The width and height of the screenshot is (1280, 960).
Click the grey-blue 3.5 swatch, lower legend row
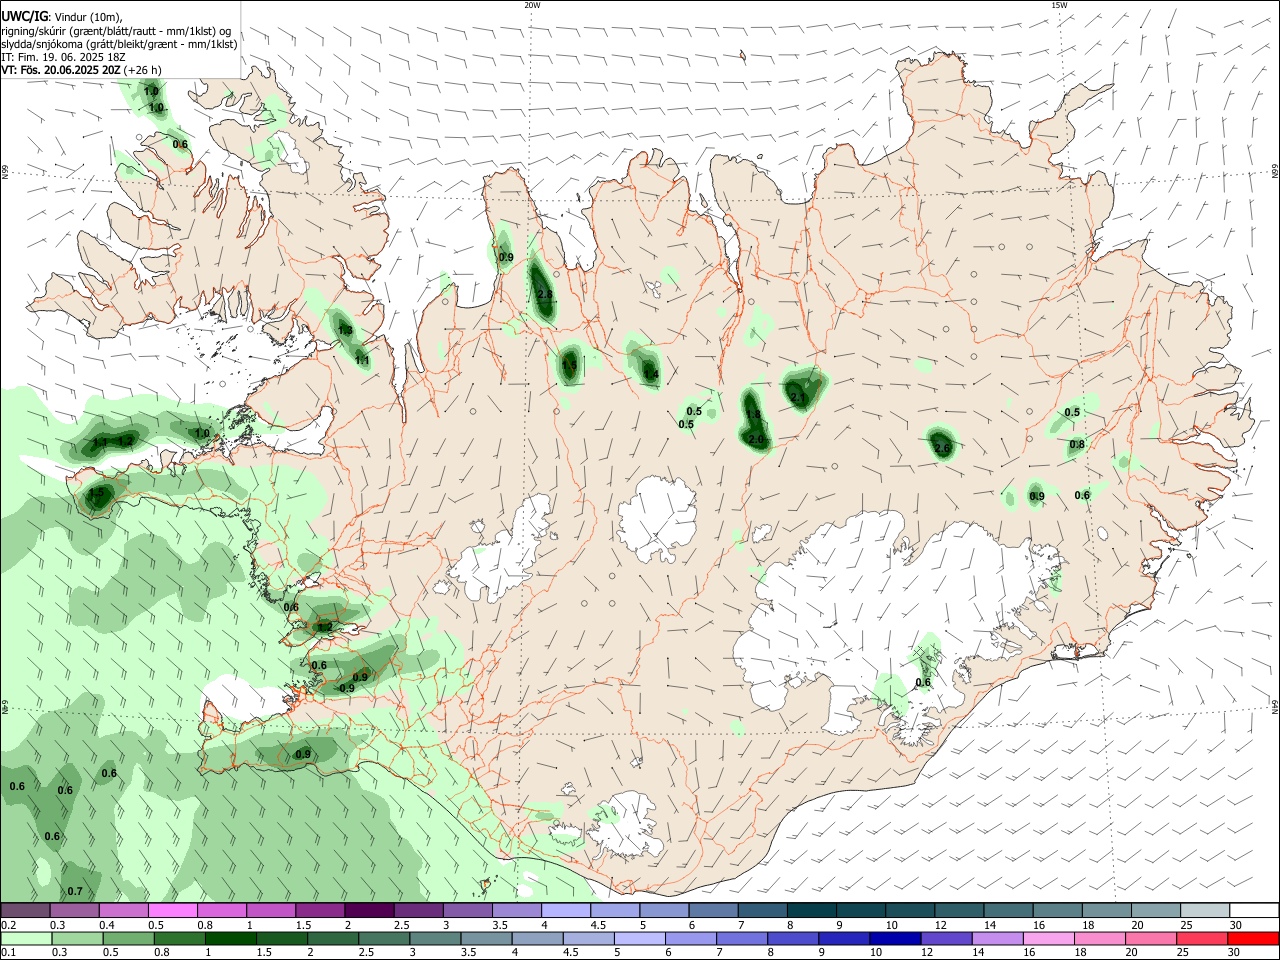486,938
